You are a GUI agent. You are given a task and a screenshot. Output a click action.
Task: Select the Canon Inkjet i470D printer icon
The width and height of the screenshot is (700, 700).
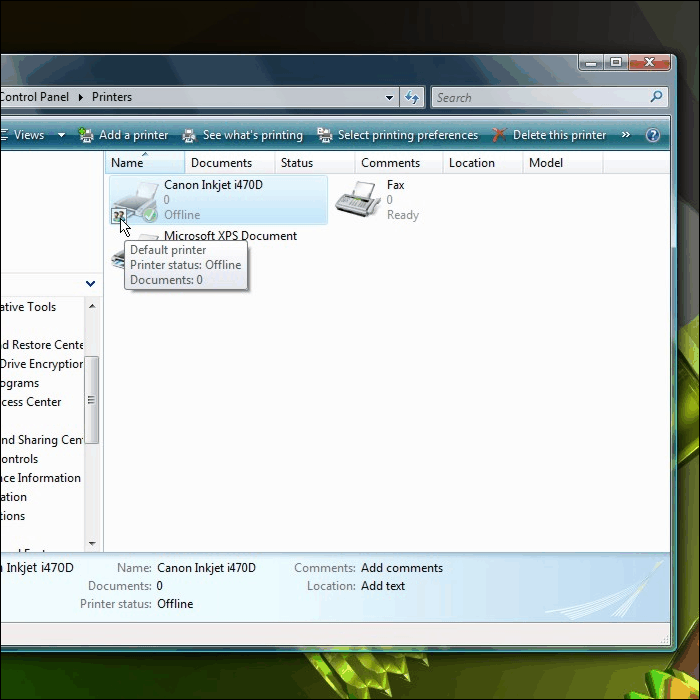tap(134, 200)
